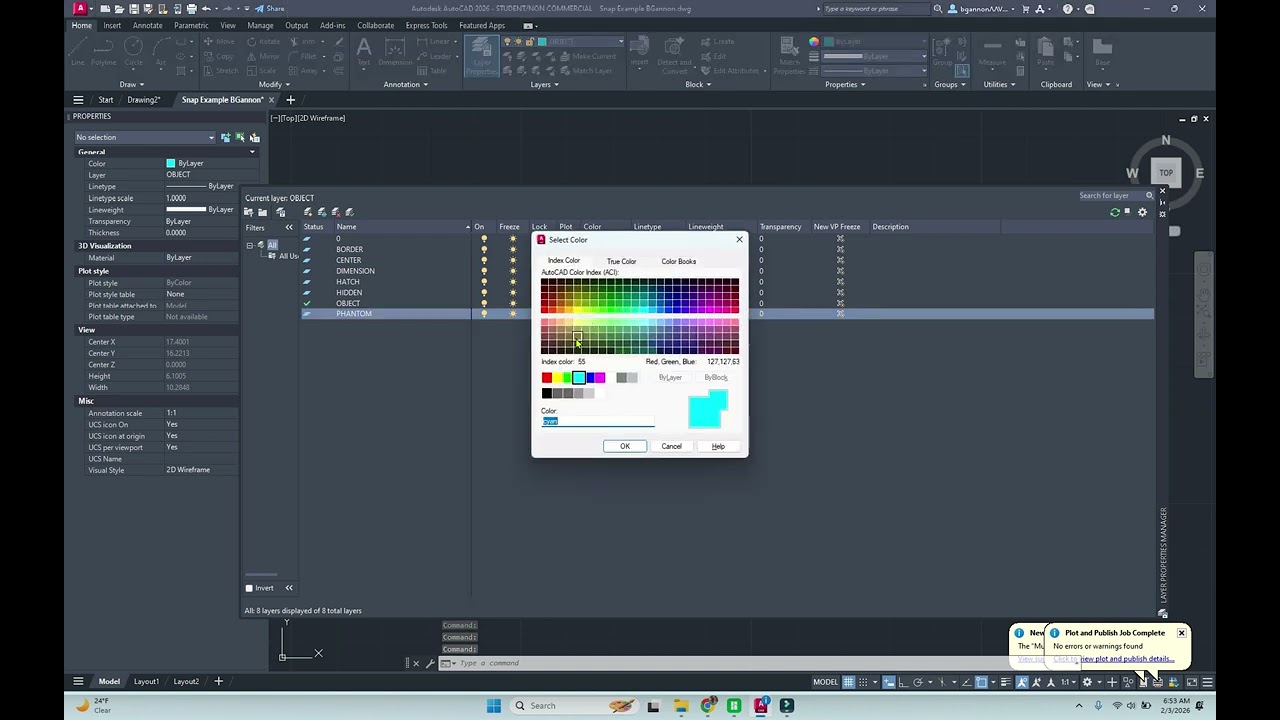Refresh the layer list
1280x720 pixels.
pos(1115,212)
